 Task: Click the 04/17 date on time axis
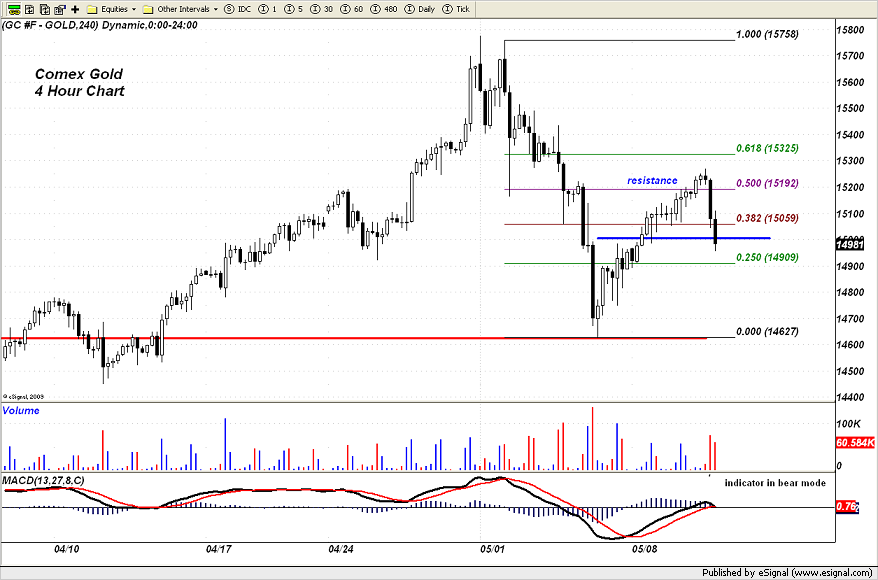(220, 549)
